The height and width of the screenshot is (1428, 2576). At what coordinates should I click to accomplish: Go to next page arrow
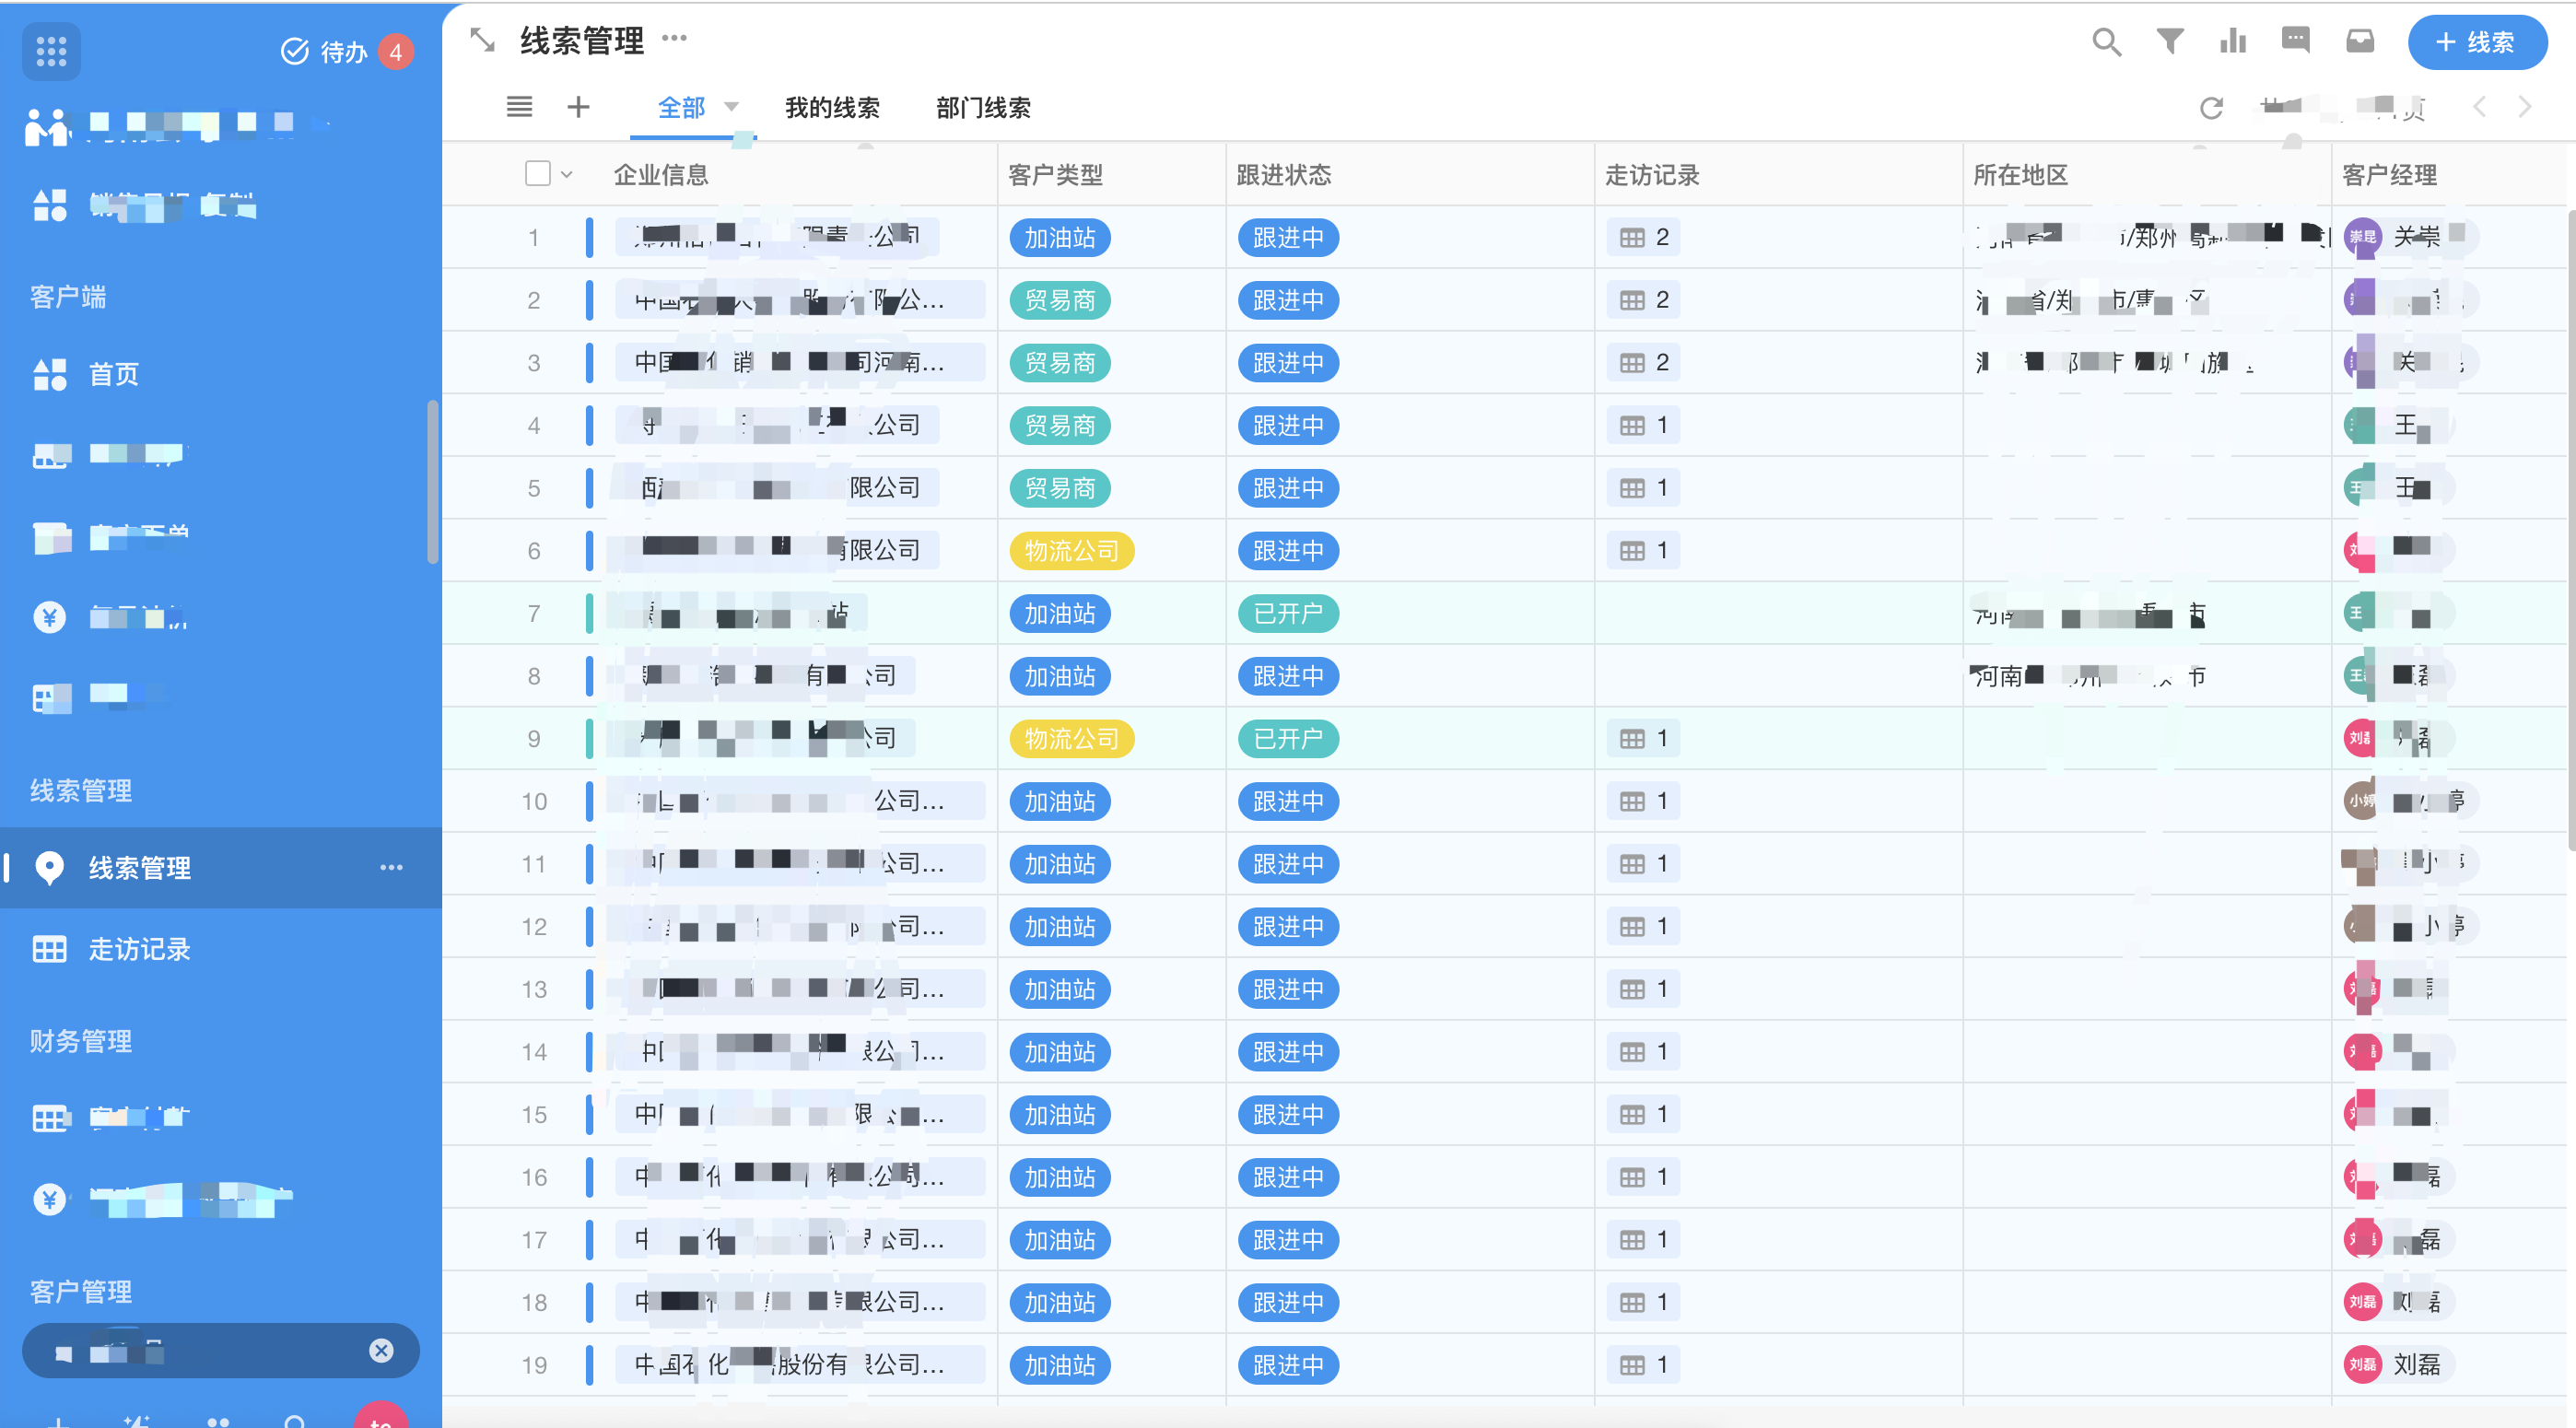2525,107
